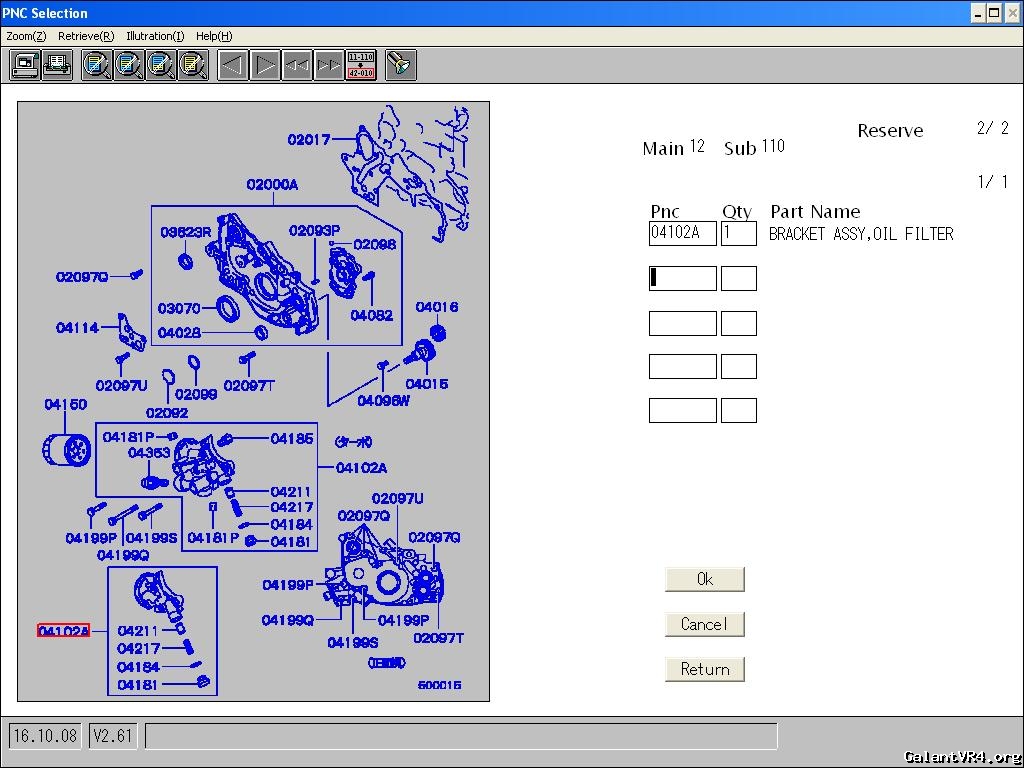Click the Qty field showing 1
The width and height of the screenshot is (1024, 768).
[x=738, y=234]
